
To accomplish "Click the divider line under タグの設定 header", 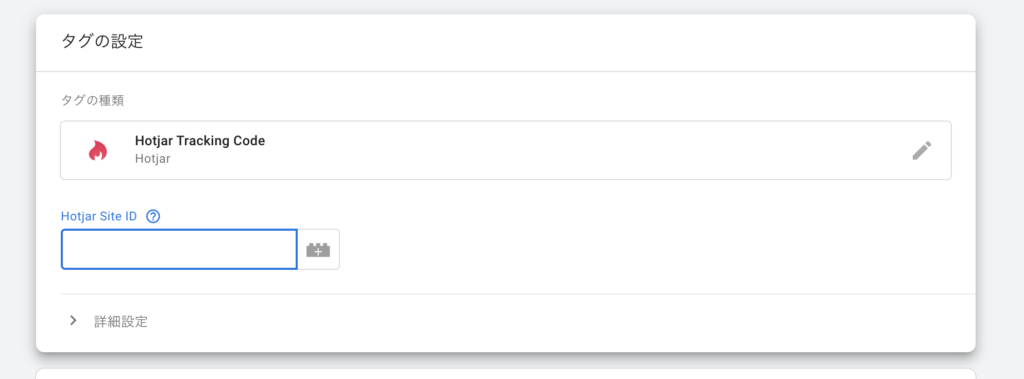I will [505, 71].
